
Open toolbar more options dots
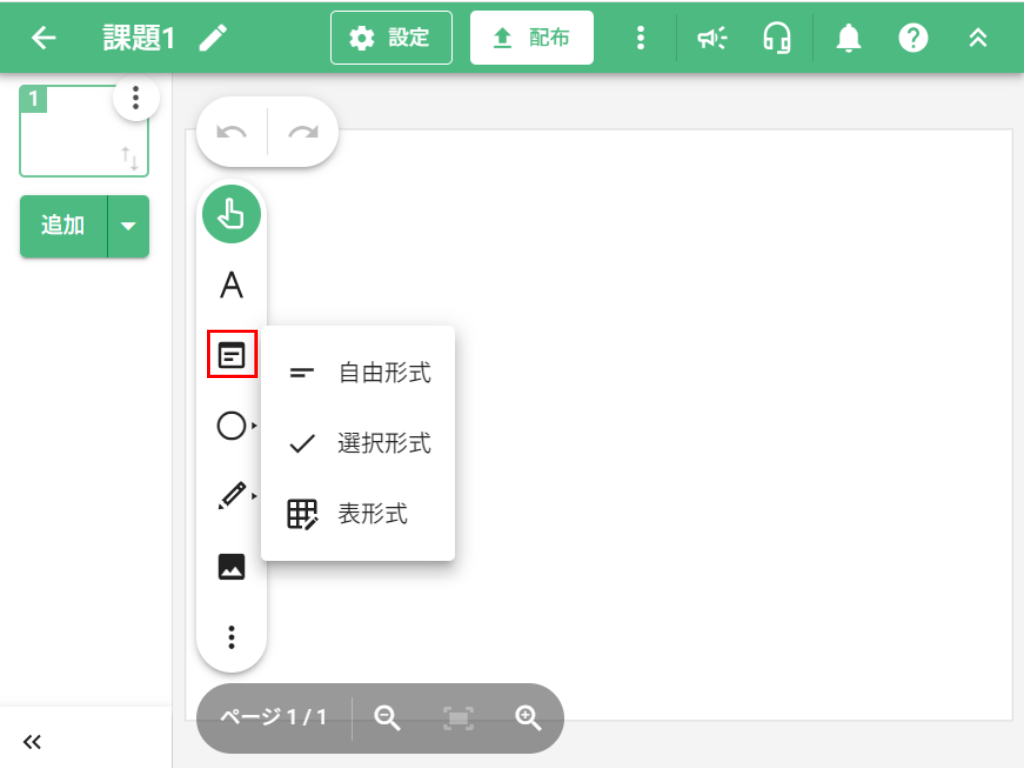click(231, 637)
